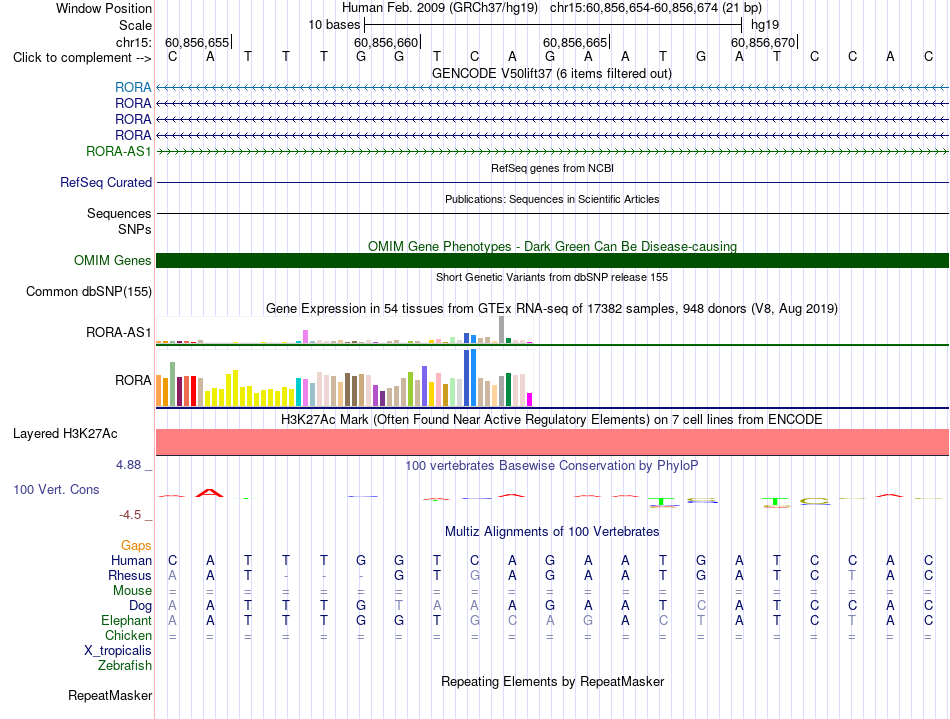Screen dimensions: 950x719
Task: Click the chr15 60,856,660 ruler position marker
Action: point(387,42)
